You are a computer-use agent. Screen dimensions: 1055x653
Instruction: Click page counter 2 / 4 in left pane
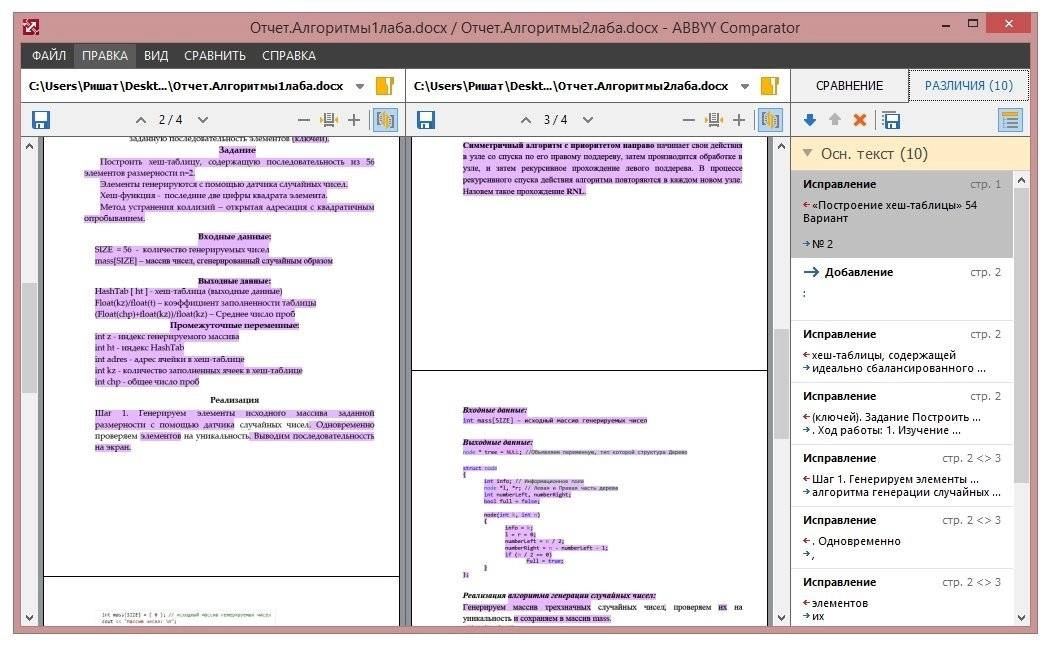click(171, 120)
